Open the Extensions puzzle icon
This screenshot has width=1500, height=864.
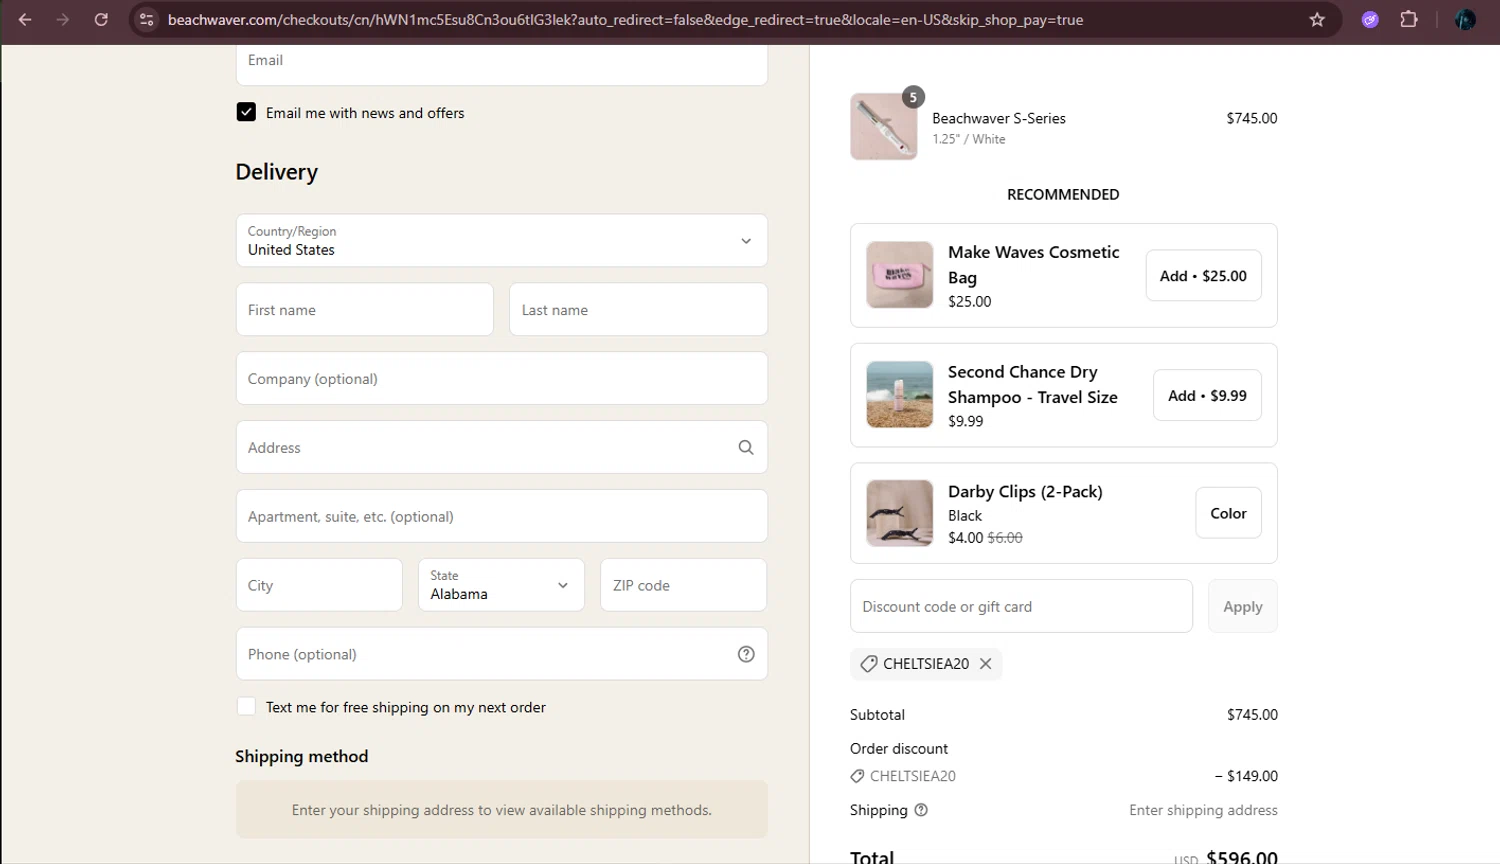(x=1409, y=19)
